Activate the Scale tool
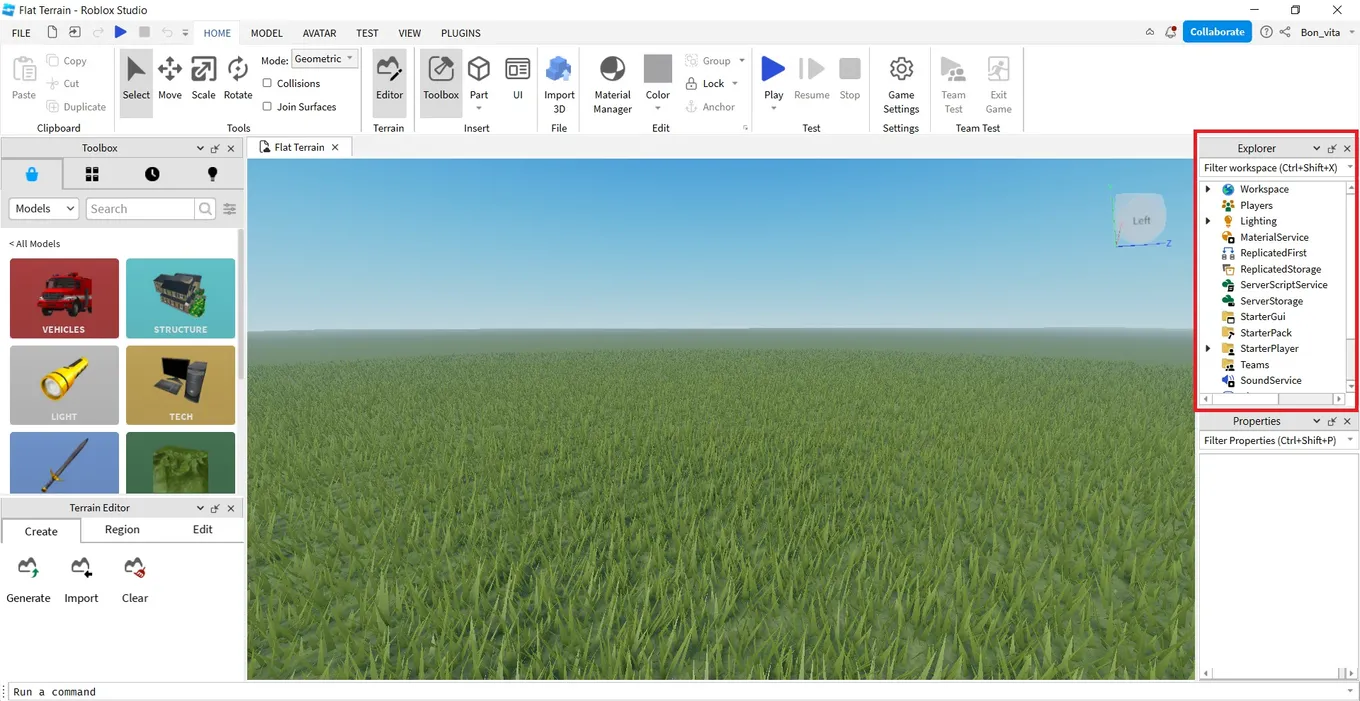The width and height of the screenshot is (1360, 701). click(203, 79)
